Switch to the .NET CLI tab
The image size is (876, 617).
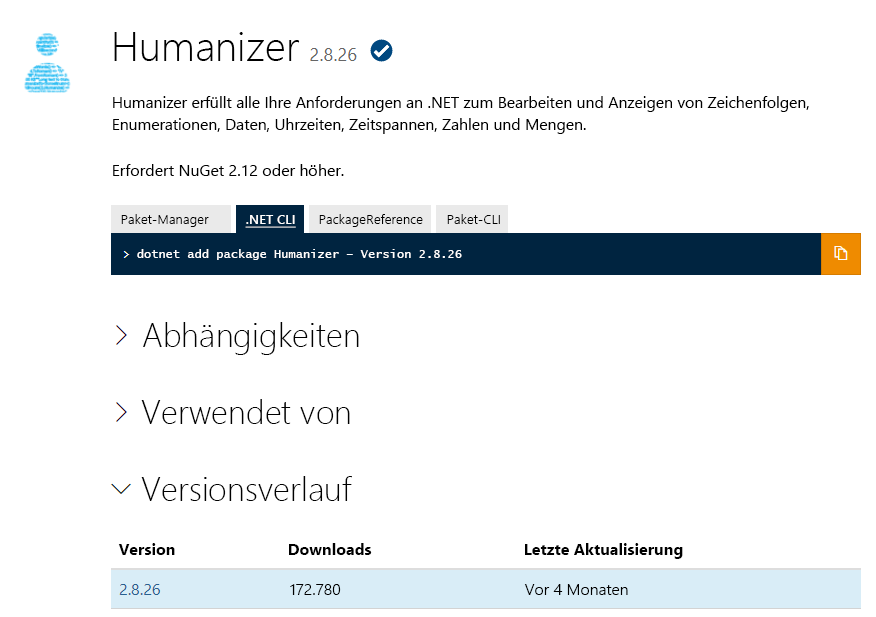pos(269,218)
